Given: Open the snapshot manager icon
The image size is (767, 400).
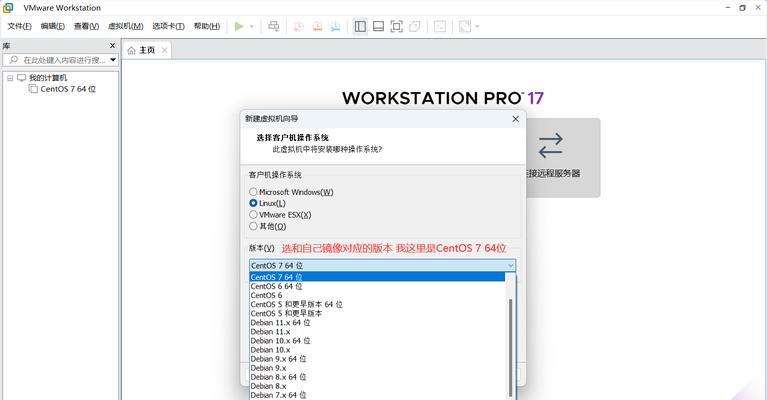Looking at the screenshot, I should 336,26.
